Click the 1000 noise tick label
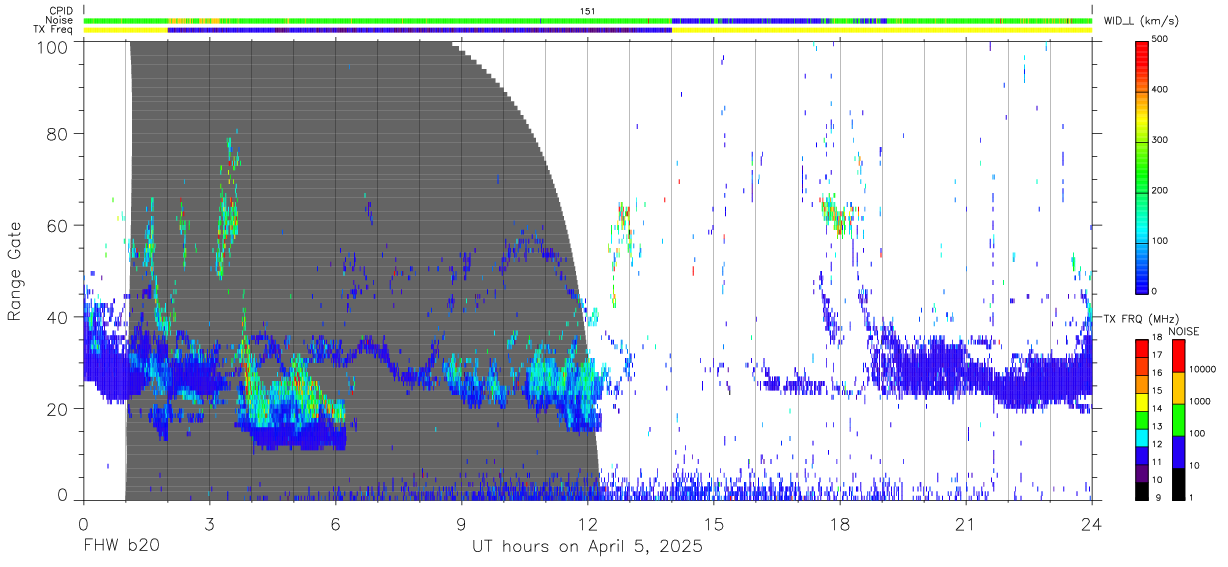The image size is (1228, 567). [x=1198, y=401]
